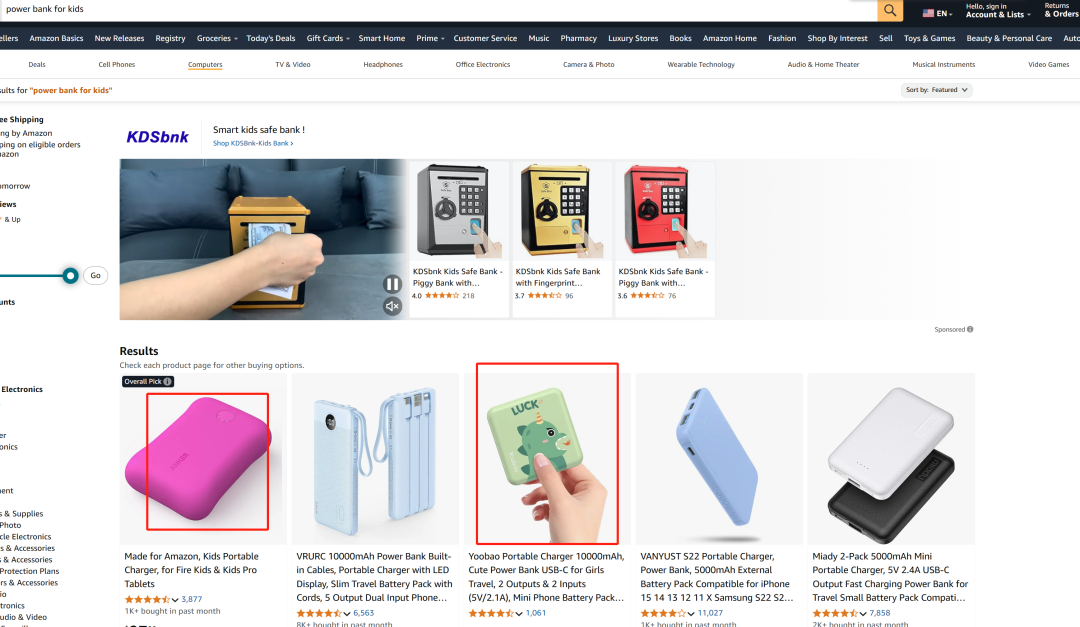The height and width of the screenshot is (627, 1080).
Task: Click the KDSbnk brand logo
Action: [157, 136]
